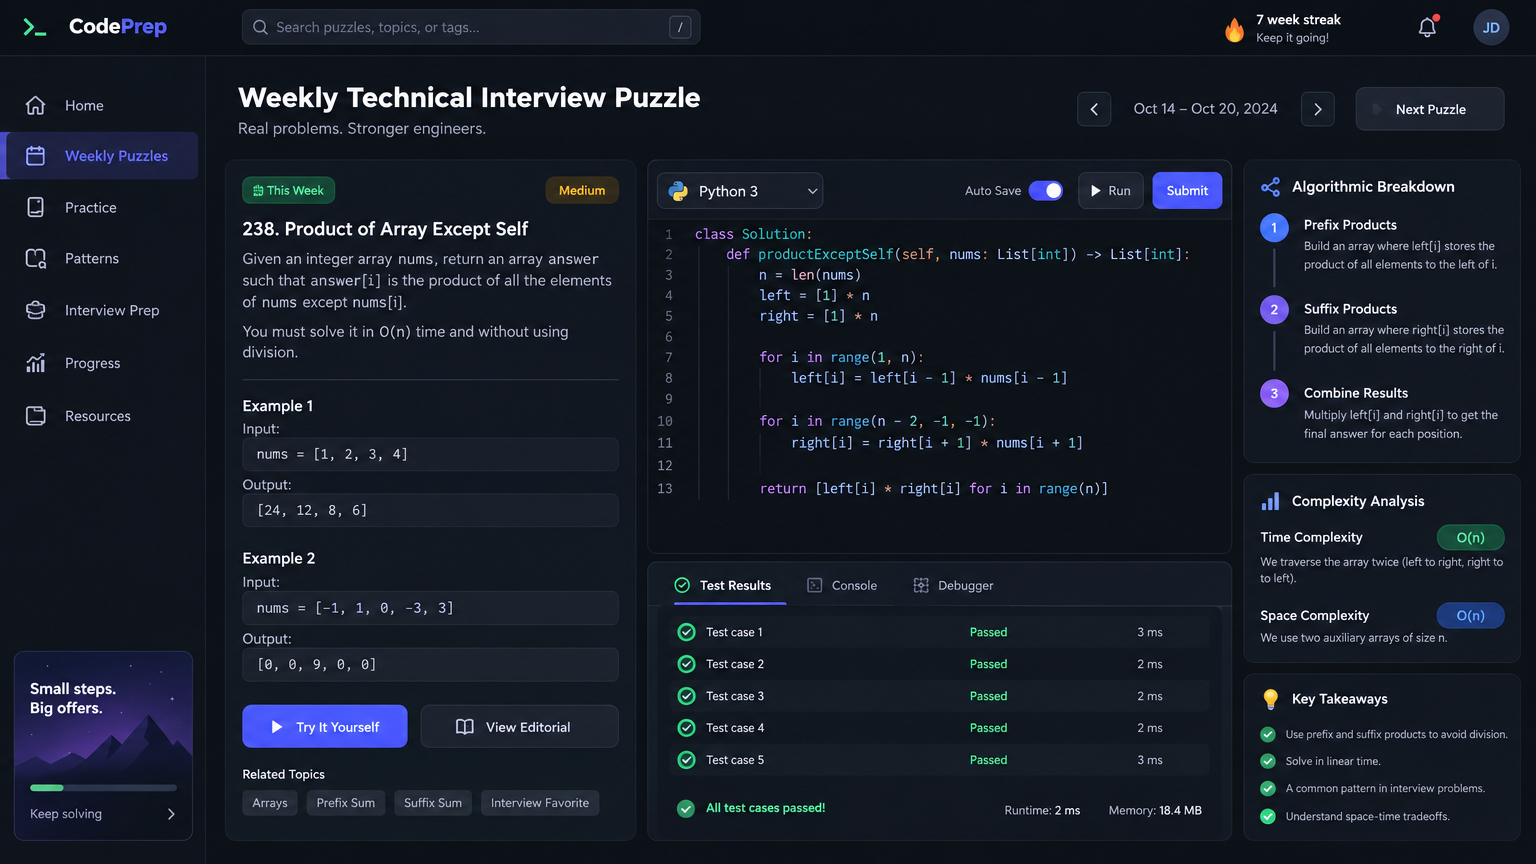Click the CodePrep terminal logo icon
Image resolution: width=1536 pixels, height=864 pixels.
35,28
